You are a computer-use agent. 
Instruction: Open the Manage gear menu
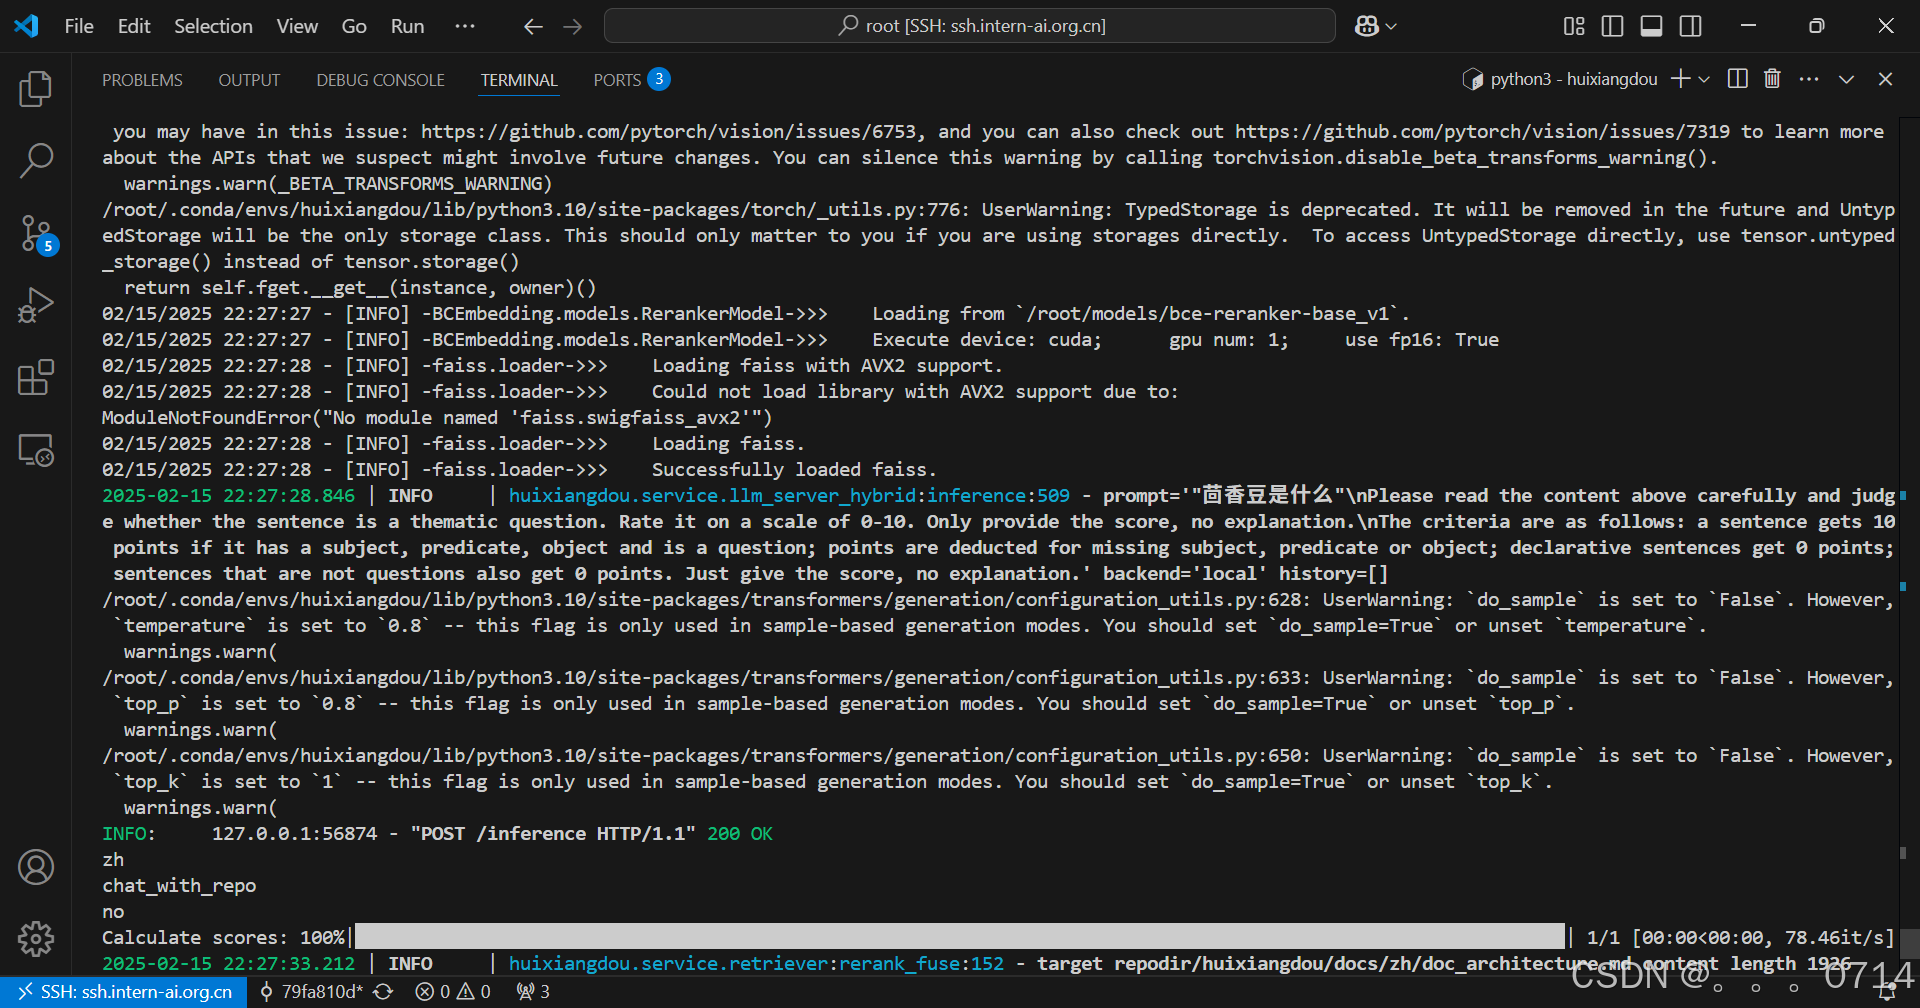click(x=36, y=938)
